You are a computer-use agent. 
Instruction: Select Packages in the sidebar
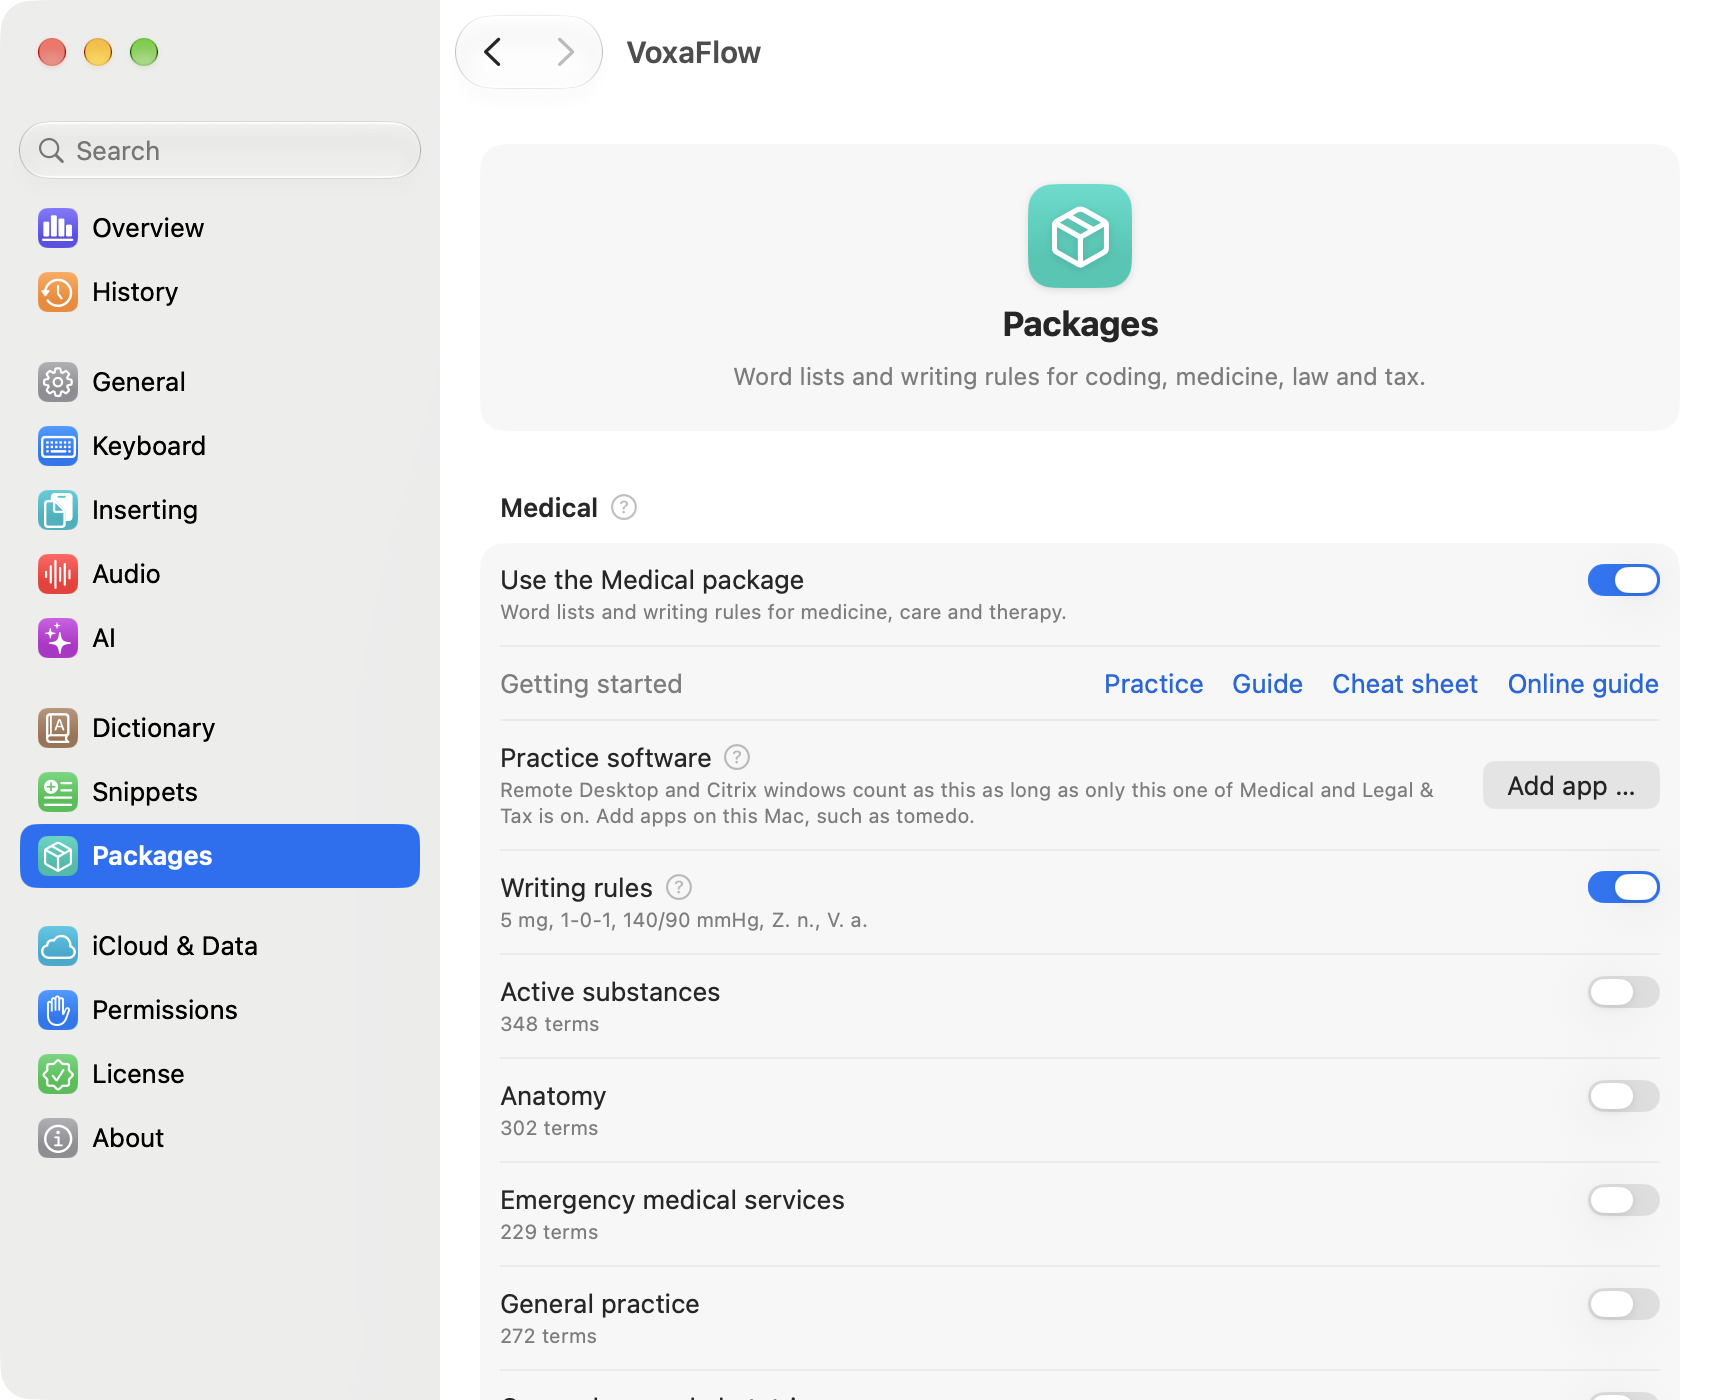(220, 856)
